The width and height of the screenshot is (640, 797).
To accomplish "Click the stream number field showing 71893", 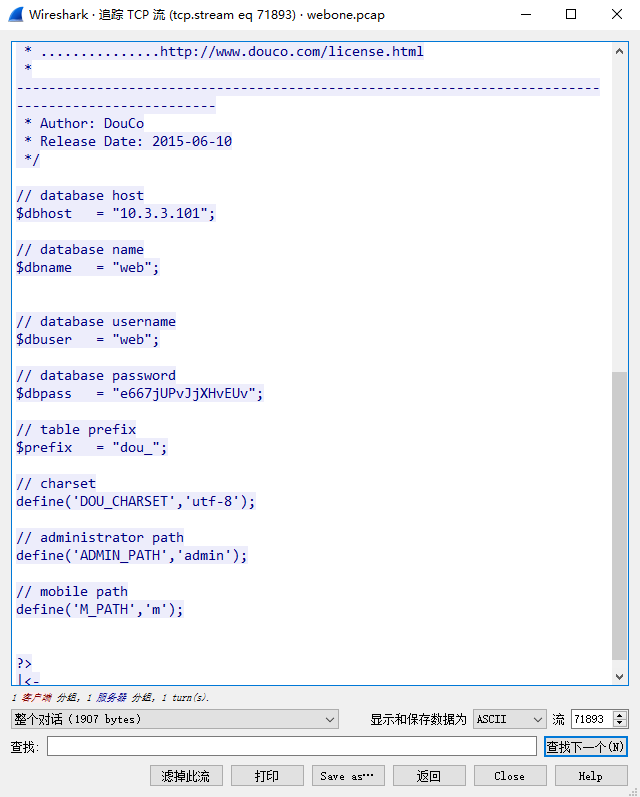I will click(592, 719).
